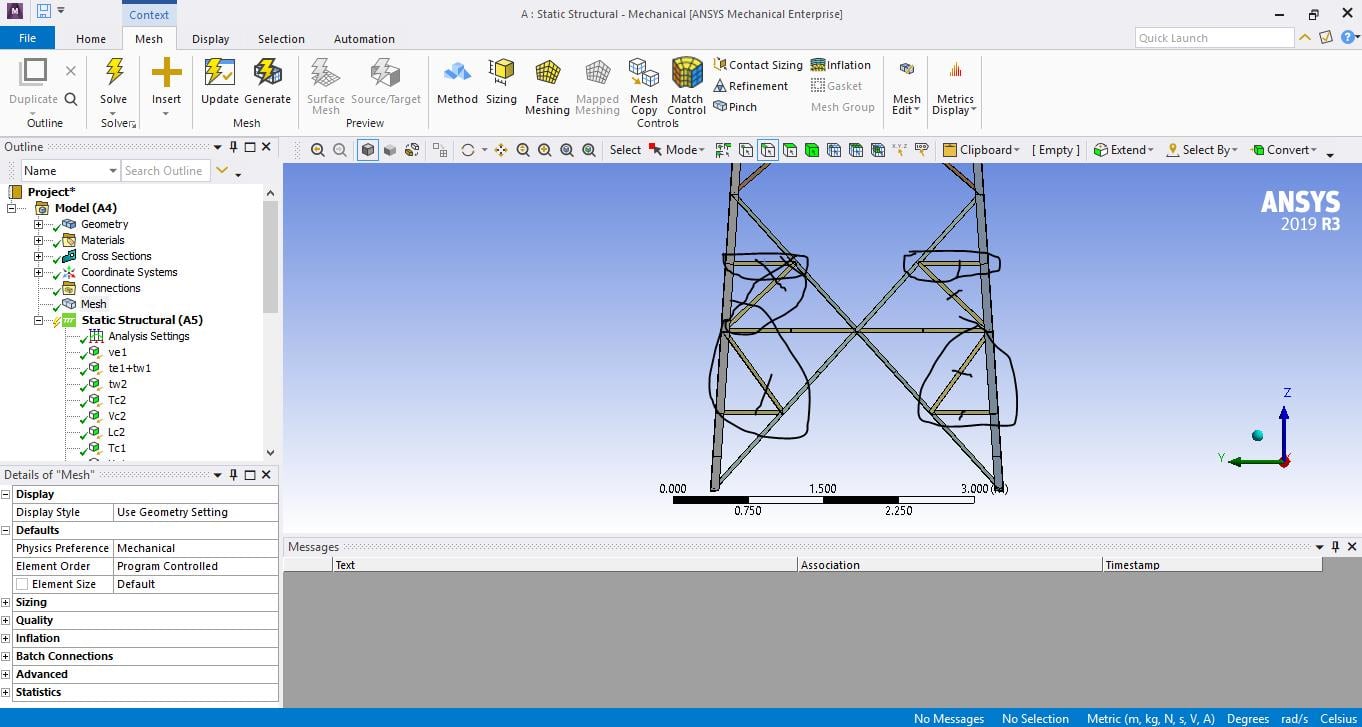1362x727 pixels.
Task: Expand the Coordinate Systems node
Action: point(38,272)
